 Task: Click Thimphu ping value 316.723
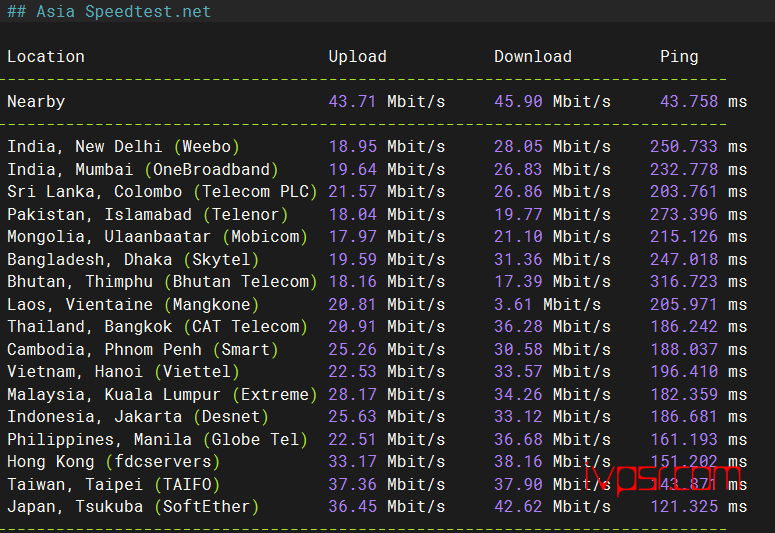(684, 281)
